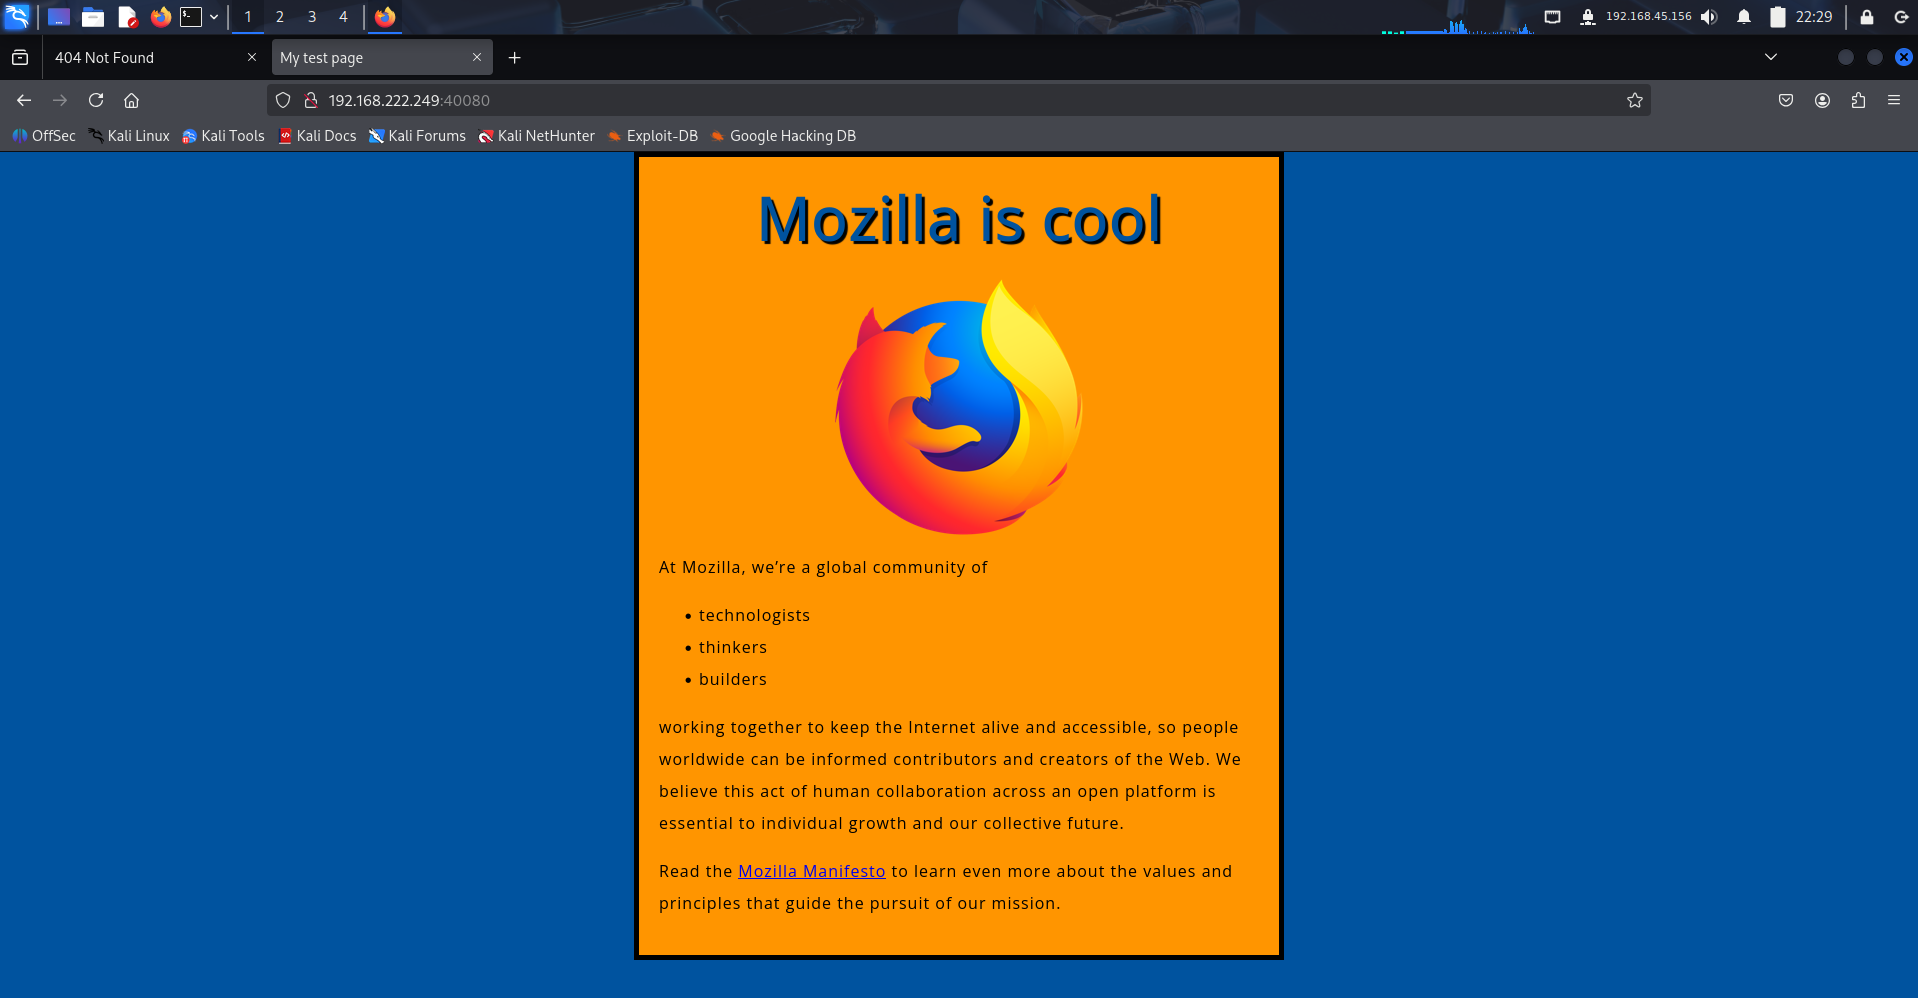Switch to workspace 2

tap(280, 16)
